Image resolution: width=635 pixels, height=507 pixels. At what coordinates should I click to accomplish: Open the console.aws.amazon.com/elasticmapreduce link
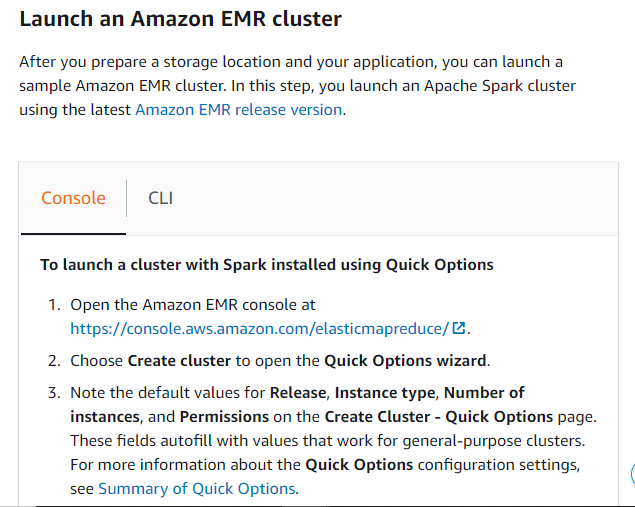pos(260,328)
